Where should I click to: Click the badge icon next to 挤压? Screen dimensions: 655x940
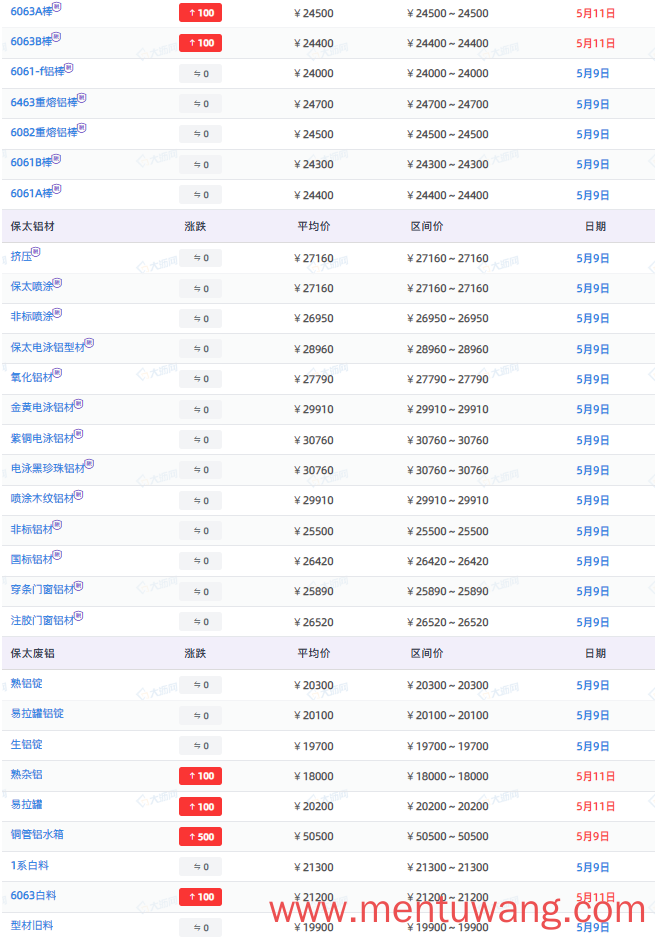pyautogui.click(x=36, y=252)
